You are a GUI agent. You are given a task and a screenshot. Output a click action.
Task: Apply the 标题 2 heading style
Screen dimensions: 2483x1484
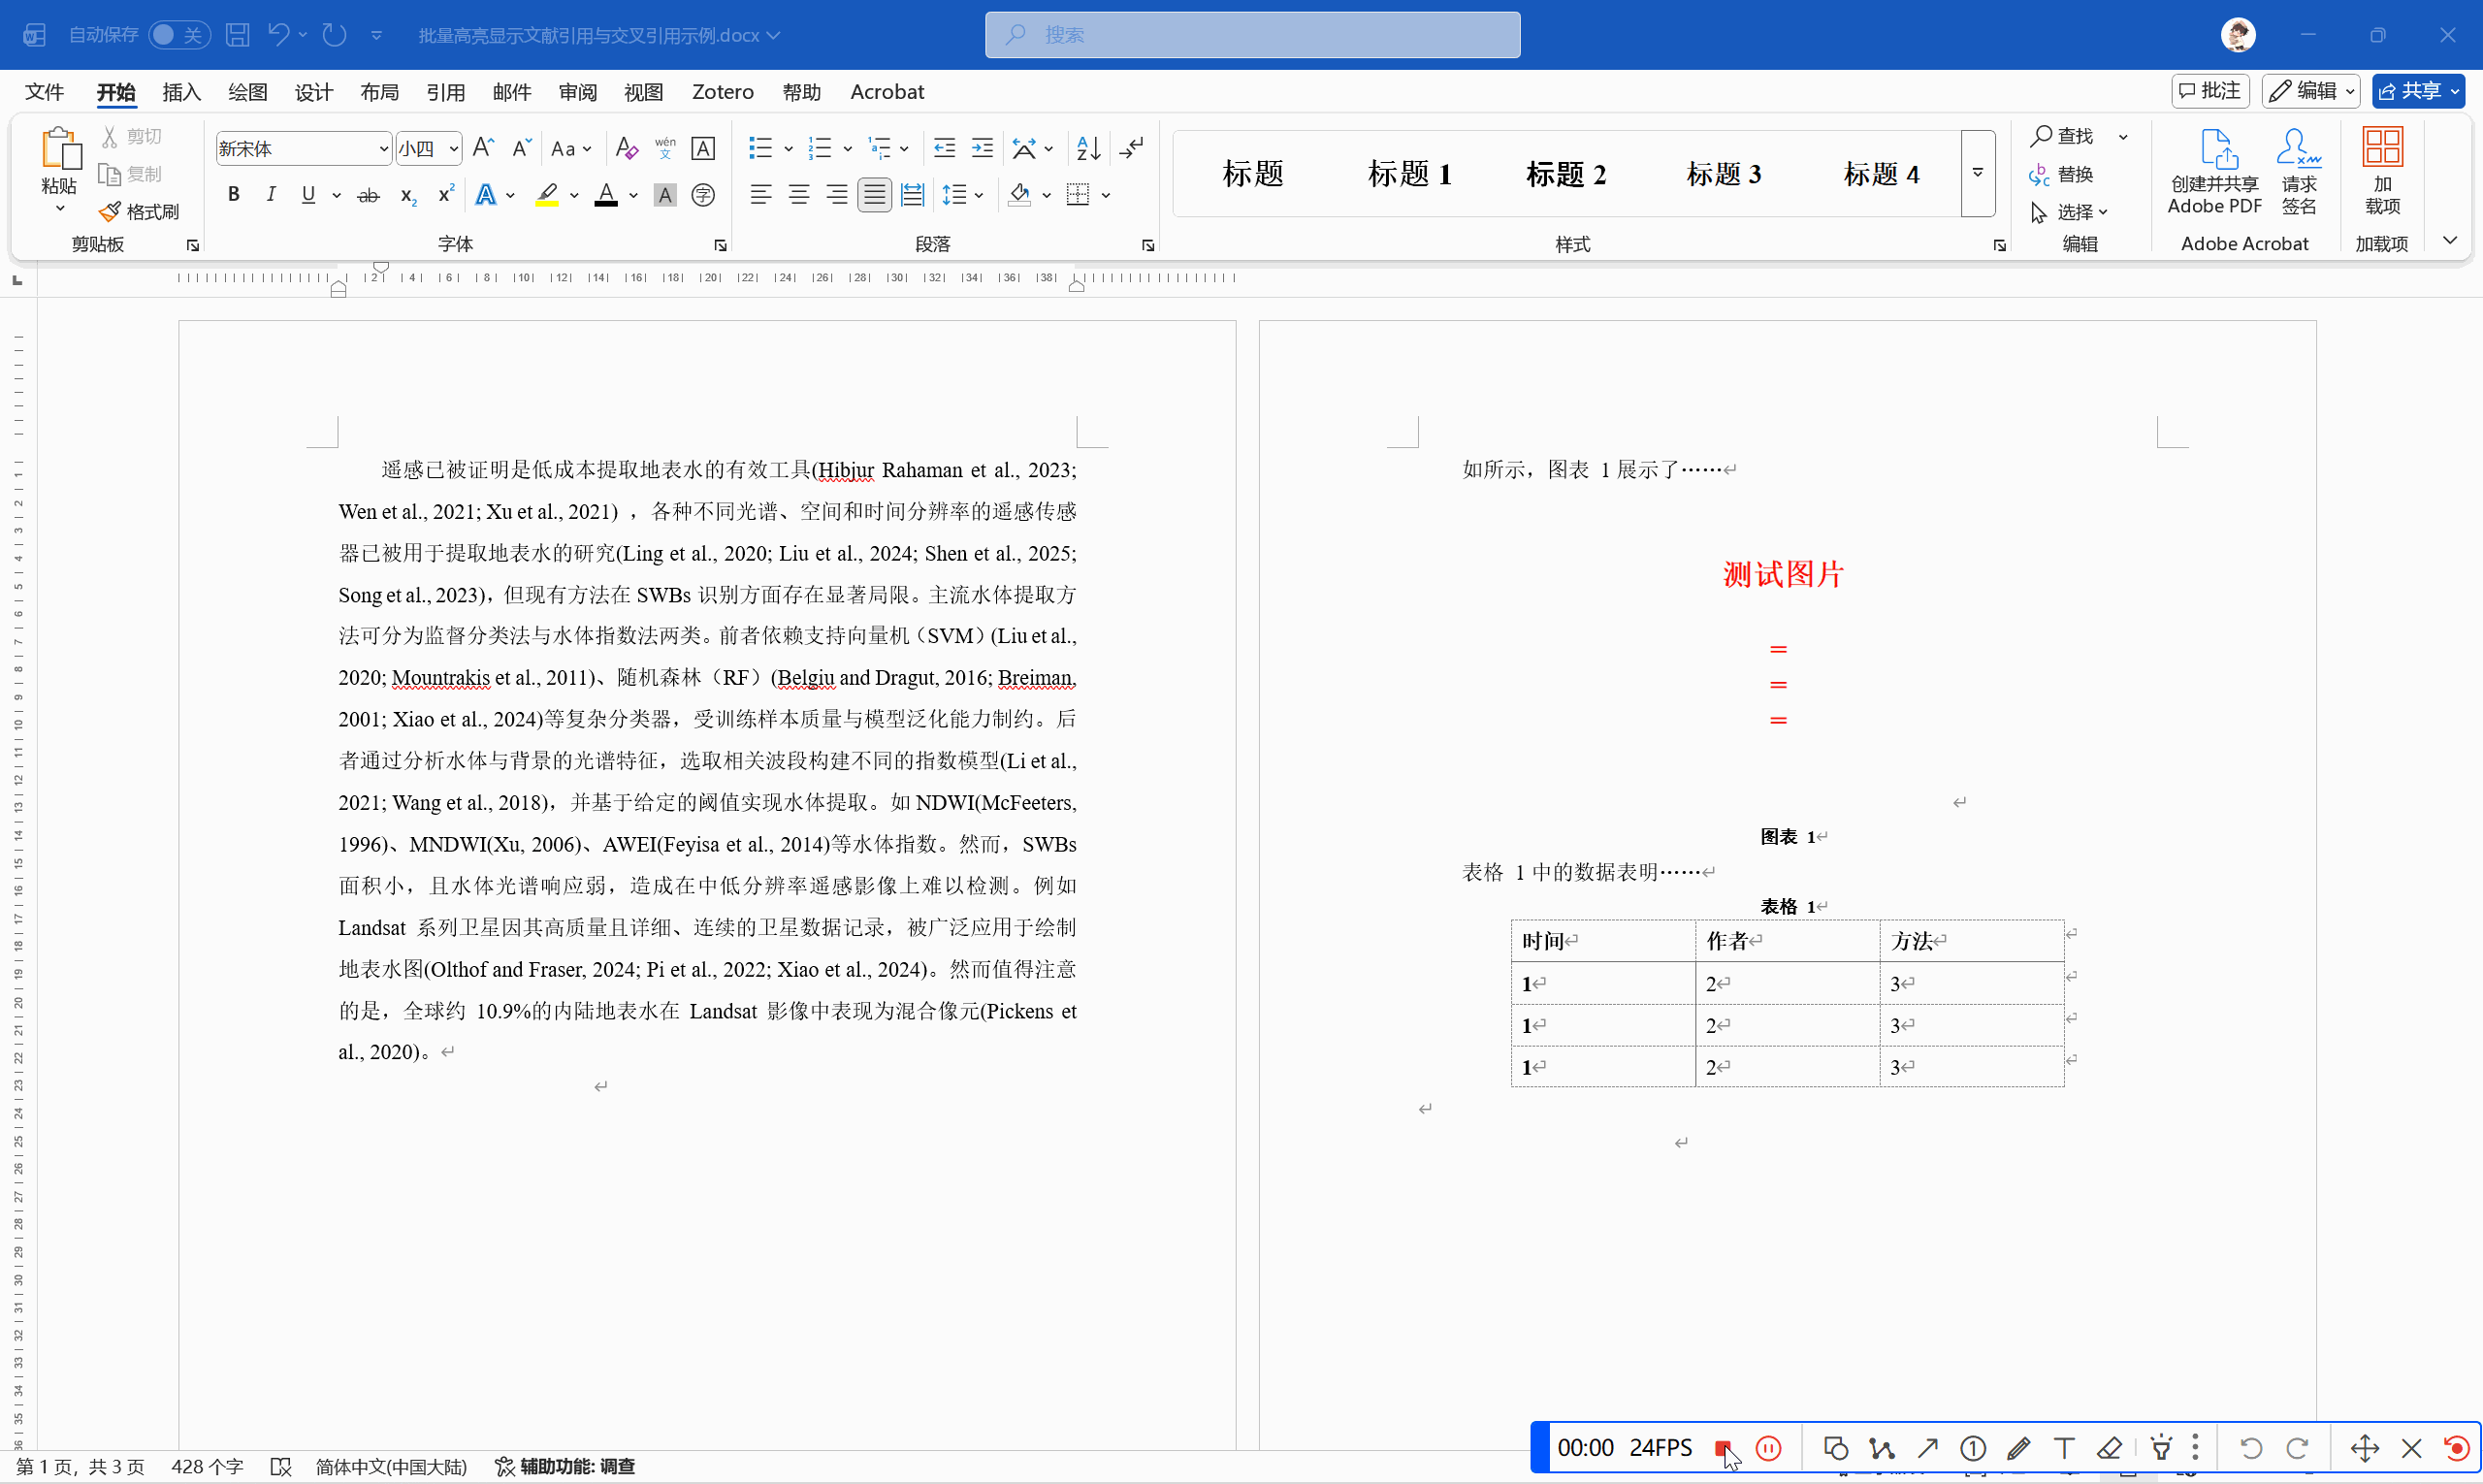(x=1565, y=174)
